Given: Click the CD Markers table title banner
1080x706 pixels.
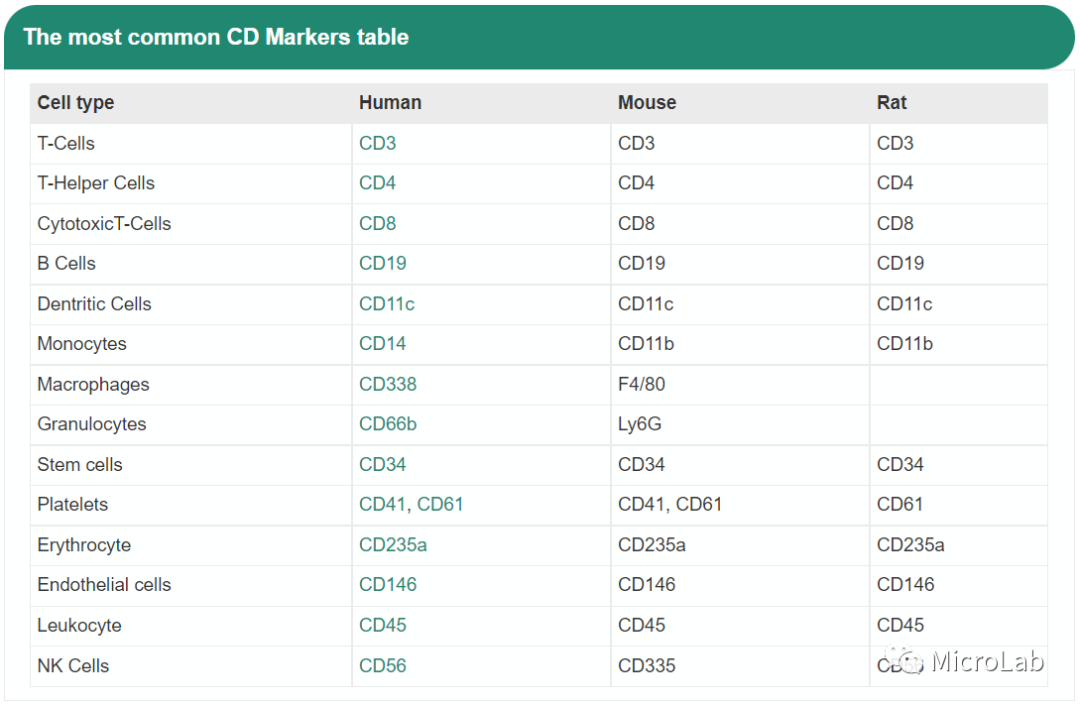Looking at the screenshot, I should click(x=216, y=38).
